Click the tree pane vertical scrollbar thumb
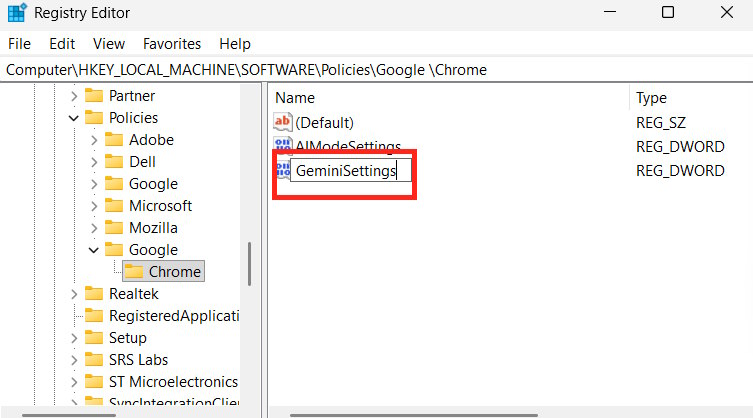 [249, 263]
